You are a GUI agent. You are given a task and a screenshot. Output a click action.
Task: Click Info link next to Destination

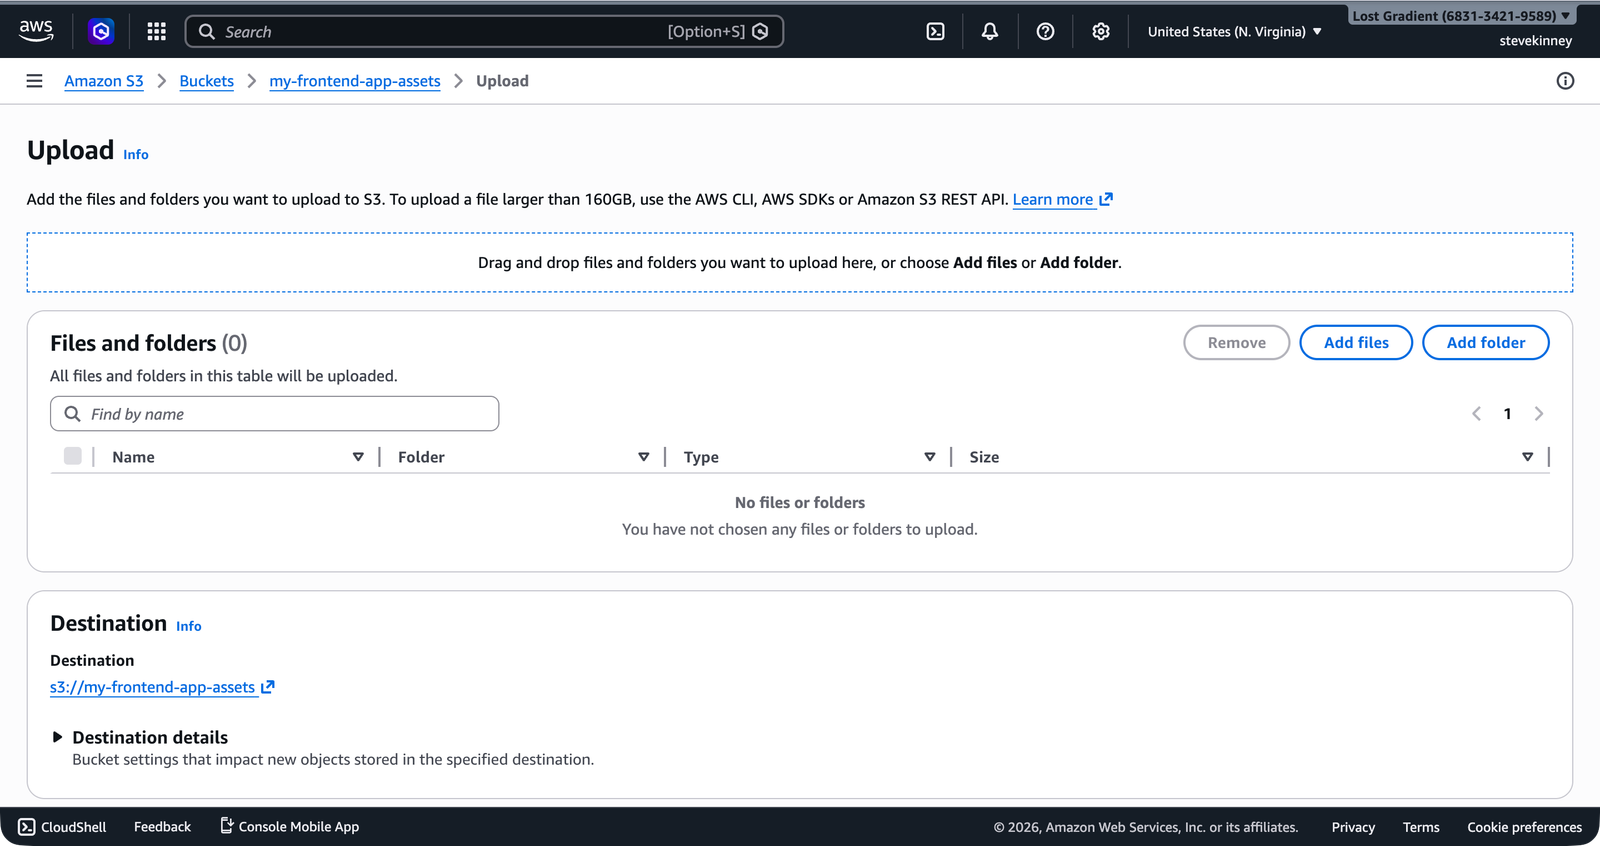[x=189, y=626]
